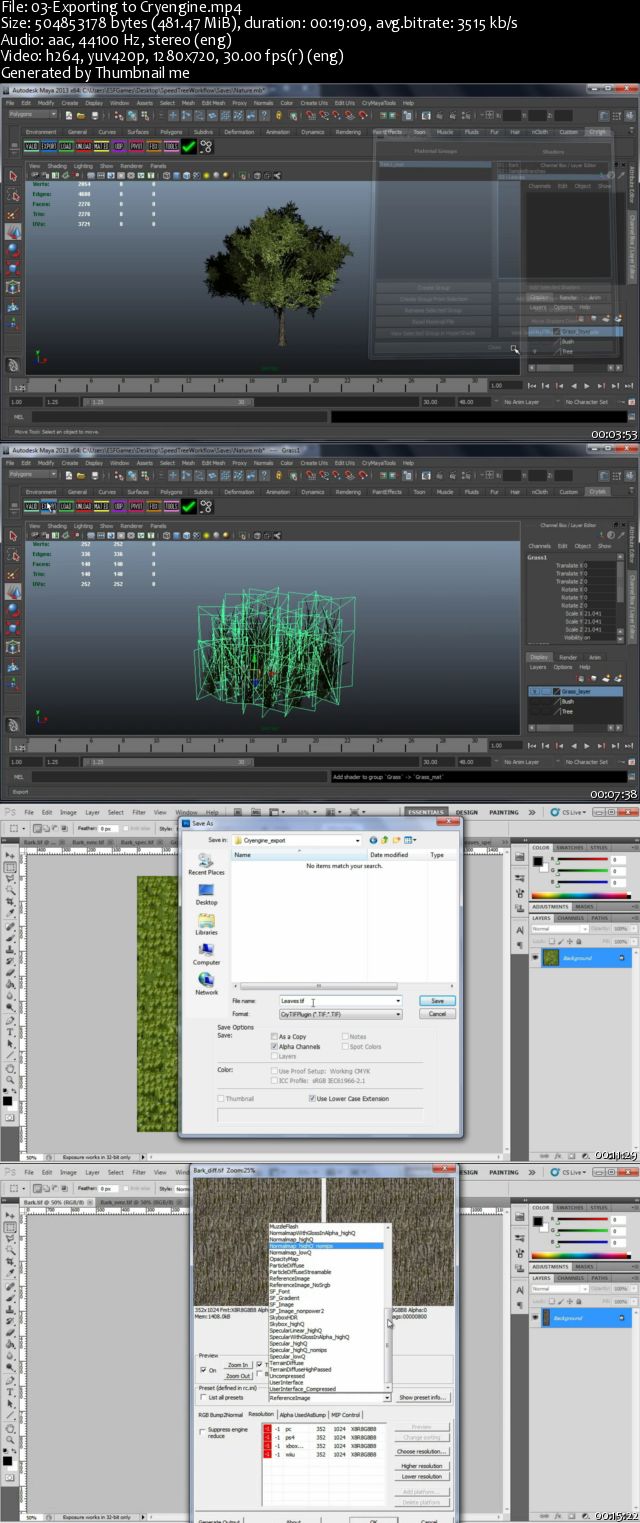Viewport: 640px width, 1523px height.
Task: Click the Network icon in Save As sidebar
Action: click(206, 983)
